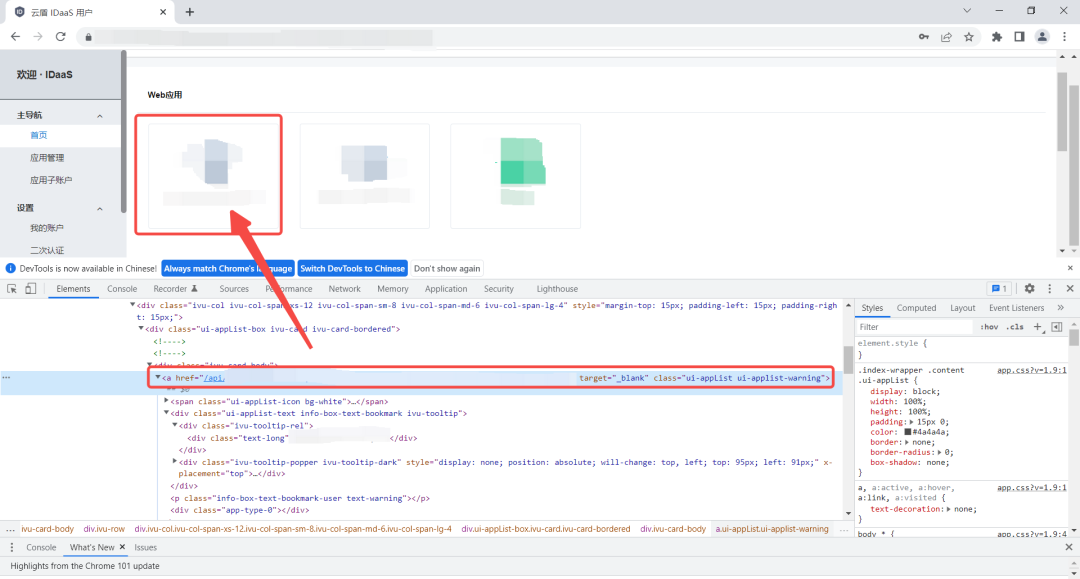The height and width of the screenshot is (579, 1080).
Task: Open 应用管理 in the sidebar
Action: coord(47,158)
